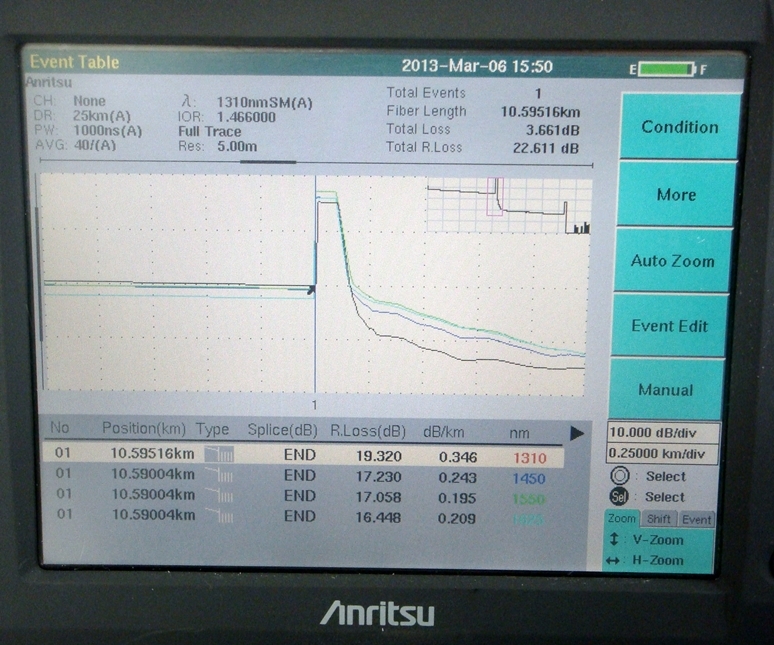Click the table scroll-right arrow
The height and width of the screenshot is (645, 774).
pyautogui.click(x=577, y=433)
